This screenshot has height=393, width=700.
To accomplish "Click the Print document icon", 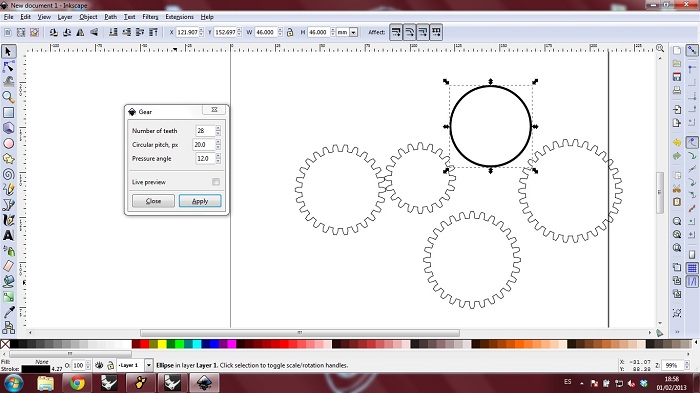I will pyautogui.click(x=677, y=90).
